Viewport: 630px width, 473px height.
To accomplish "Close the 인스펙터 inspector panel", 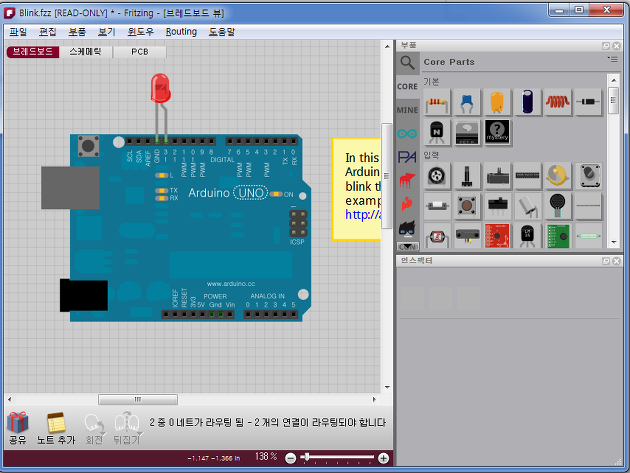I will point(617,261).
